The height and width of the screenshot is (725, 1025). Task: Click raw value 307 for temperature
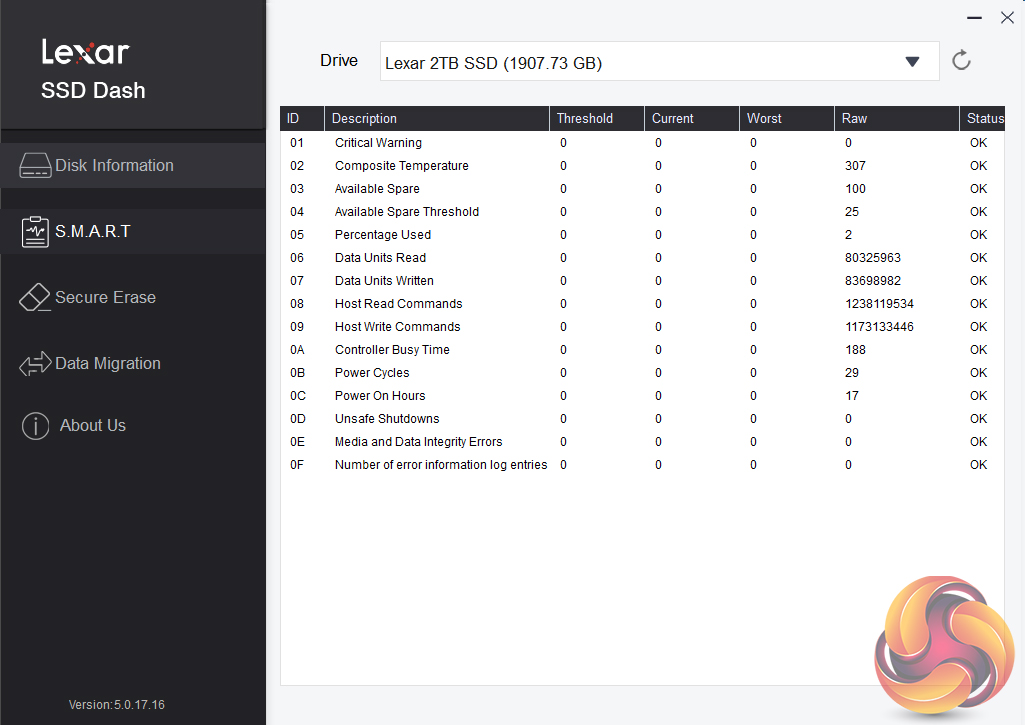pos(855,165)
